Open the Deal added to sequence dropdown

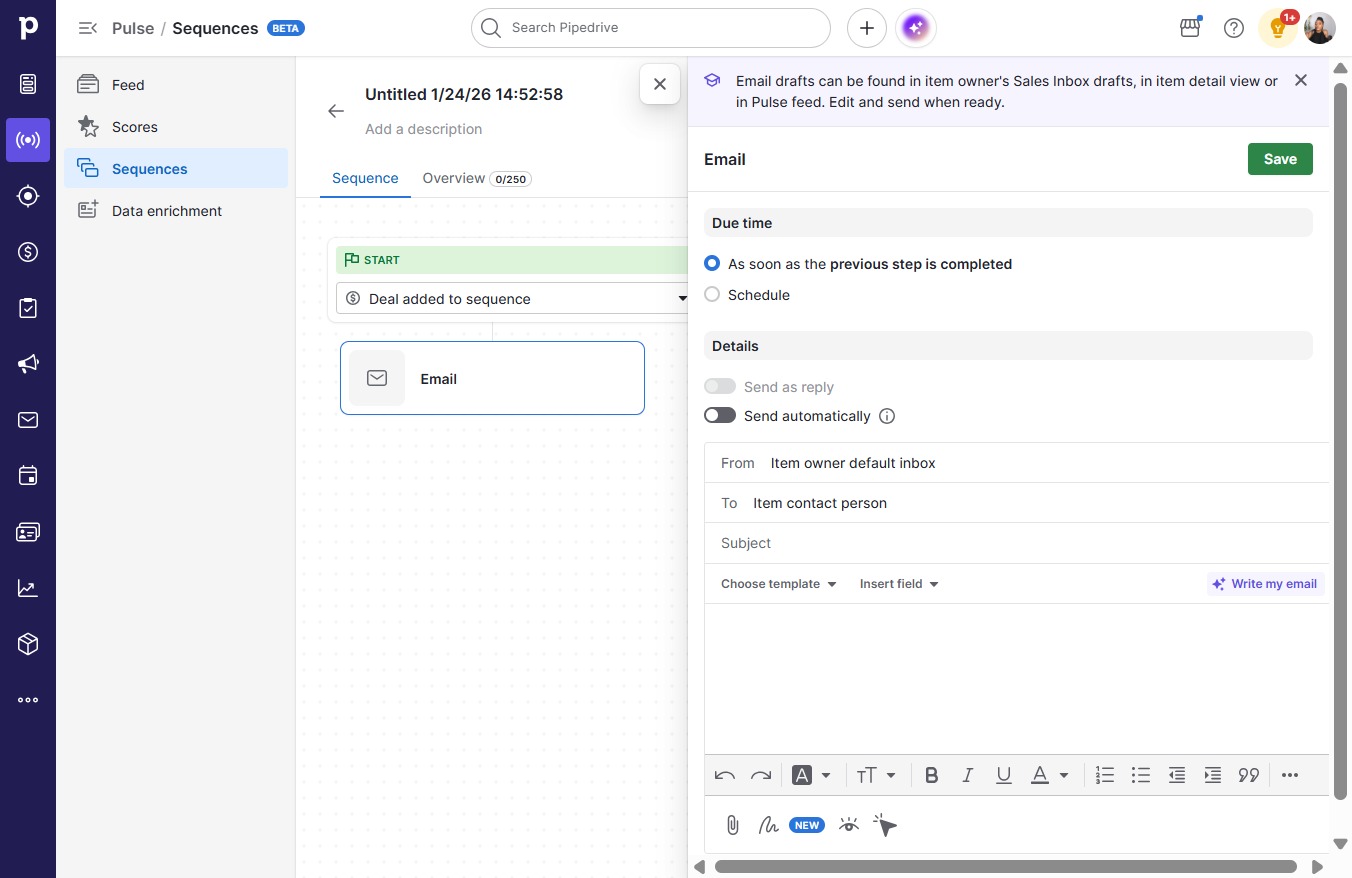(514, 298)
